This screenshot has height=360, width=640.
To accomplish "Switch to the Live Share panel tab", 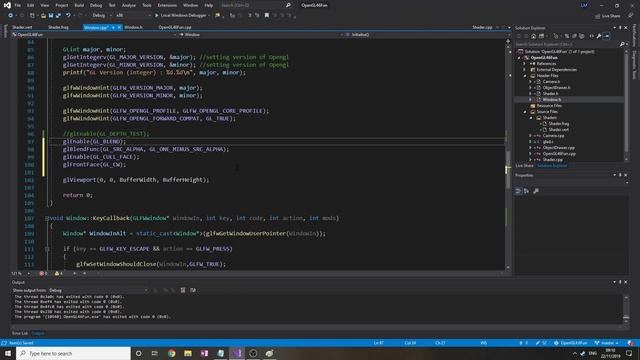I will (524, 166).
